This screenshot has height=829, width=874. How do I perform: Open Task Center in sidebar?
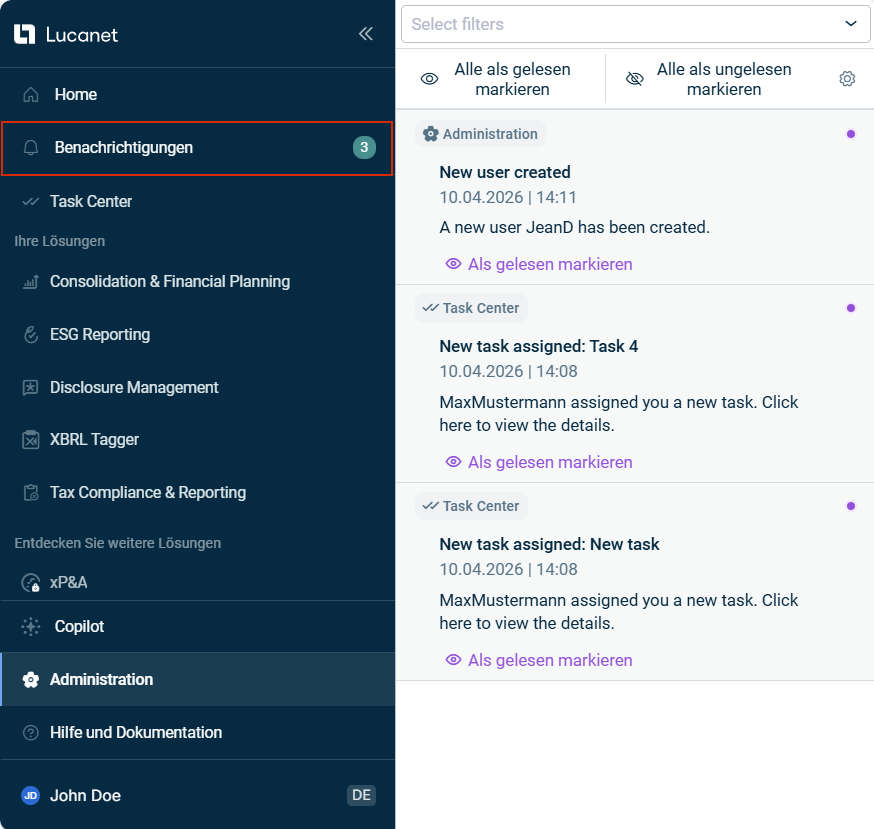[x=197, y=201]
